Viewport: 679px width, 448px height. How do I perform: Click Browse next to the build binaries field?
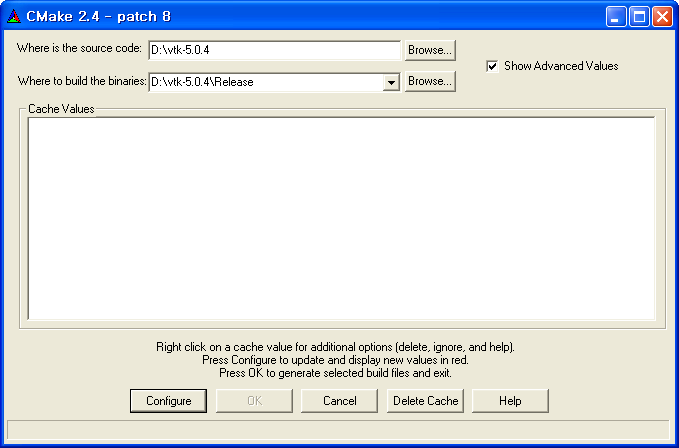click(430, 81)
